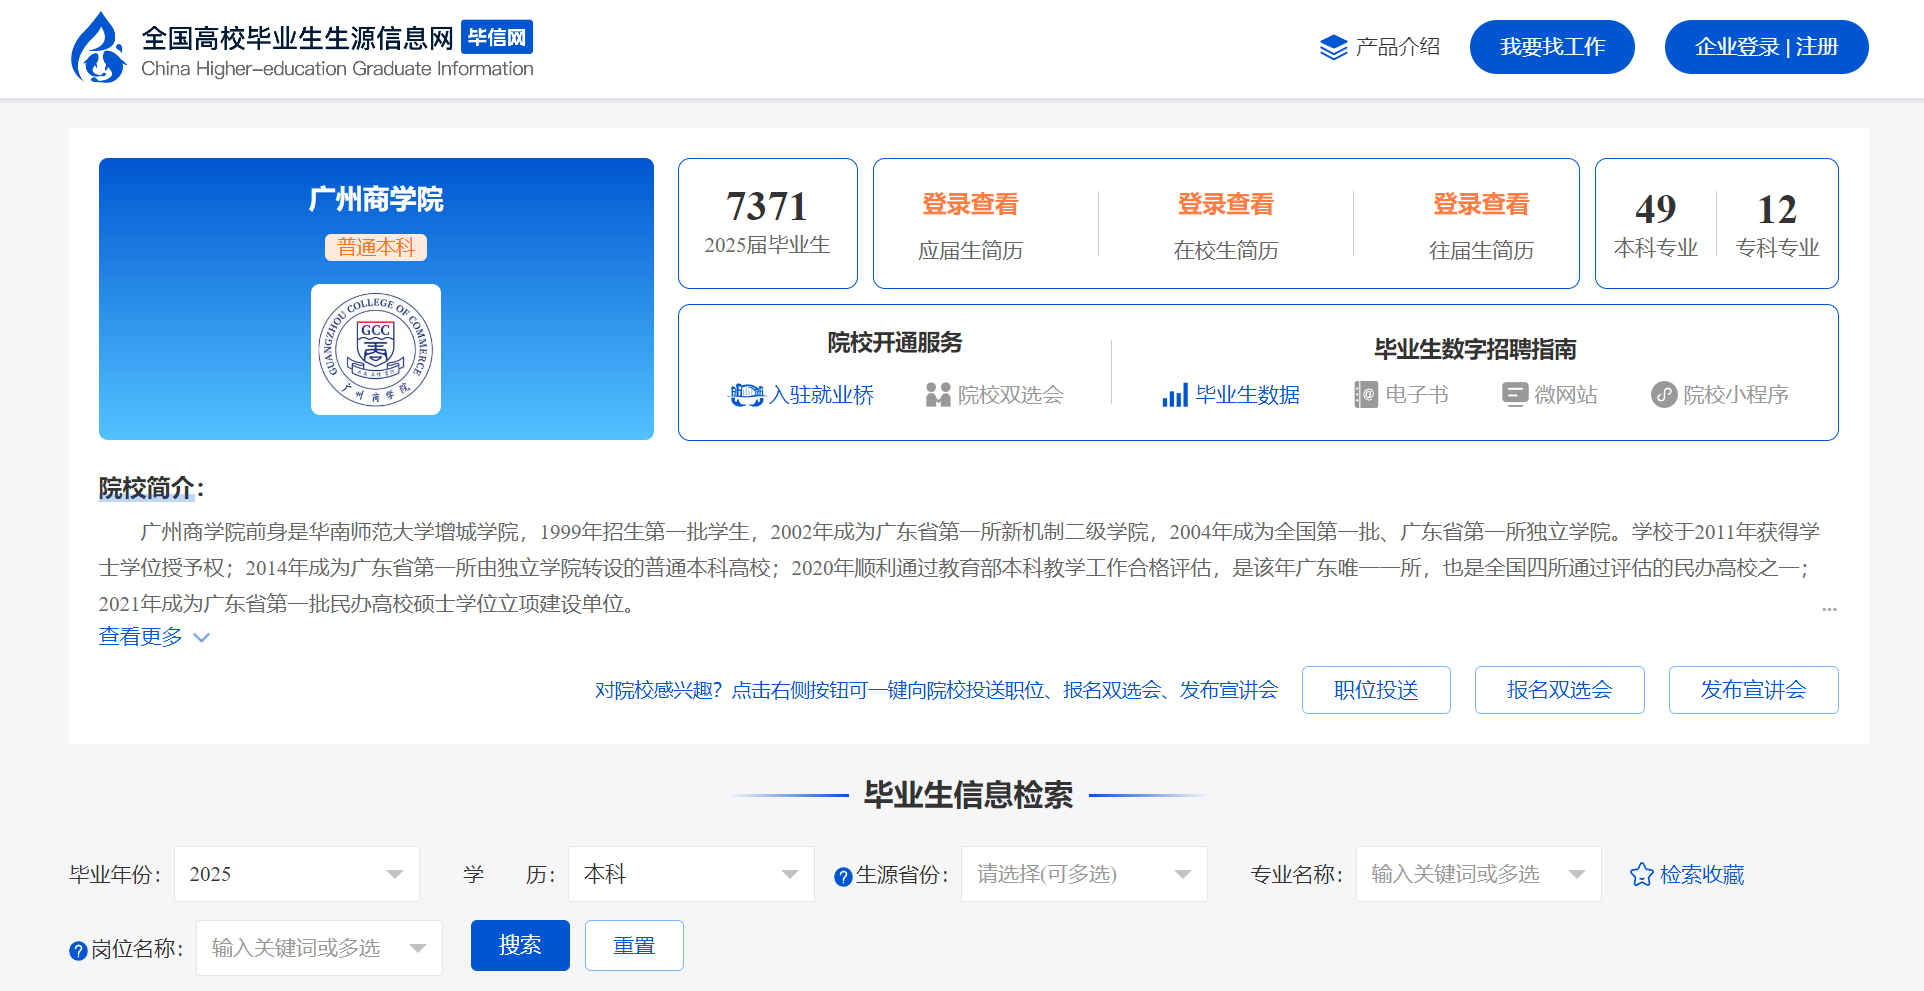Click the 7371 graduates count
This screenshot has height=991, width=1924.
[767, 207]
